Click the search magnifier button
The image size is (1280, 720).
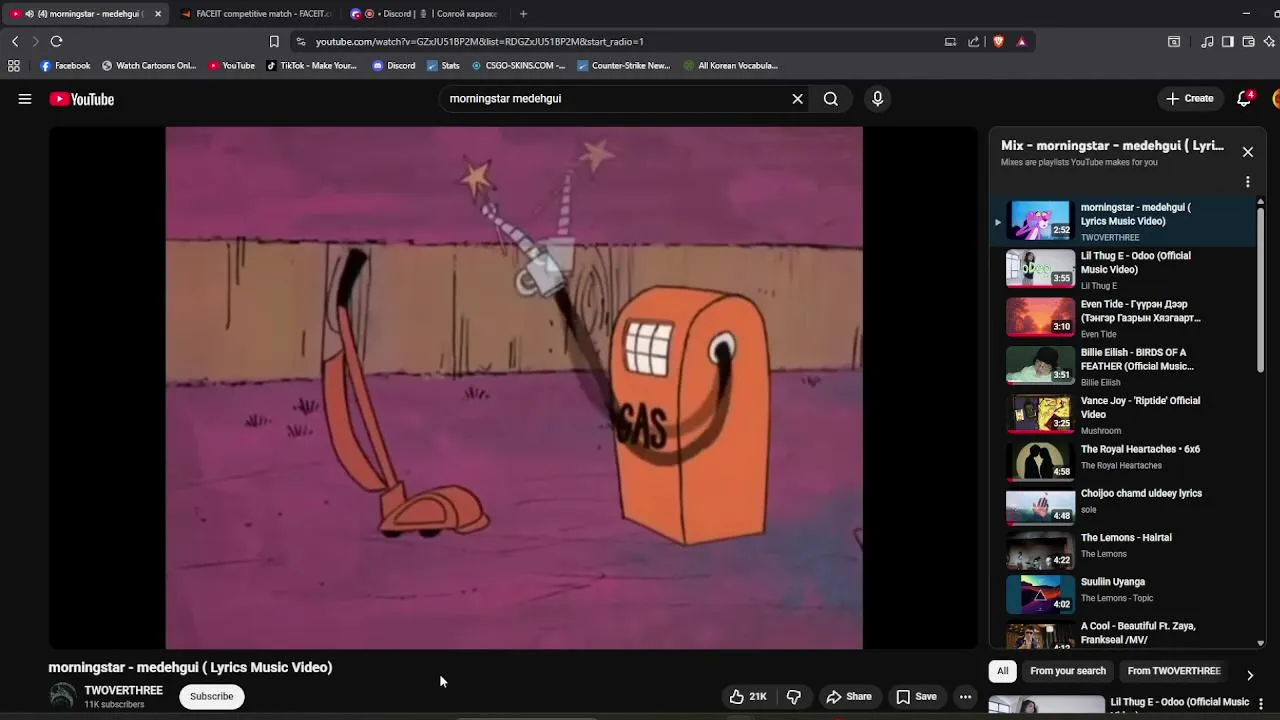[831, 99]
